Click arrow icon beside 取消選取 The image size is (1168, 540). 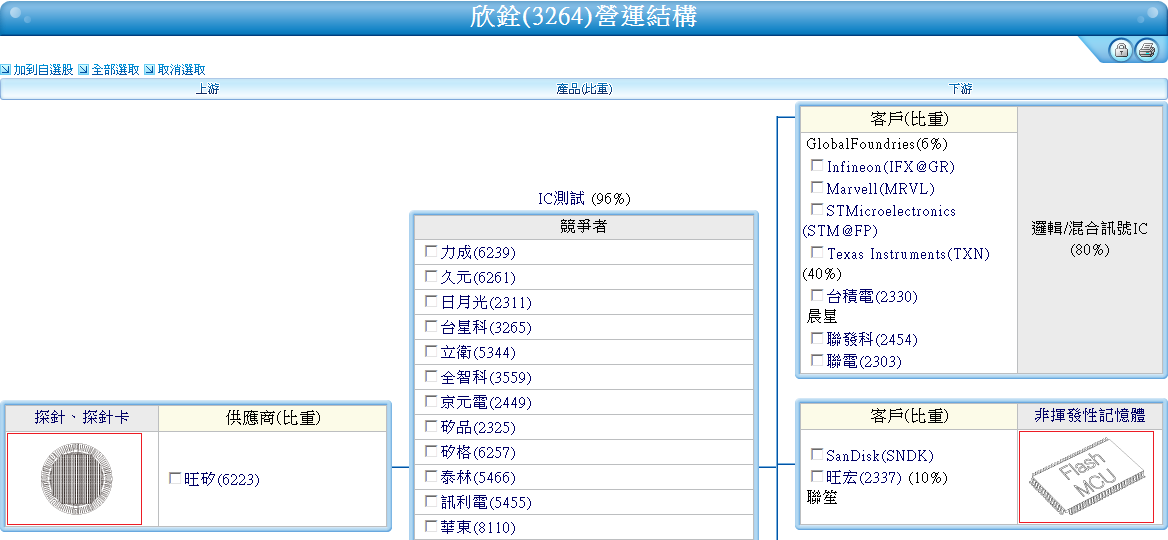[x=149, y=69]
